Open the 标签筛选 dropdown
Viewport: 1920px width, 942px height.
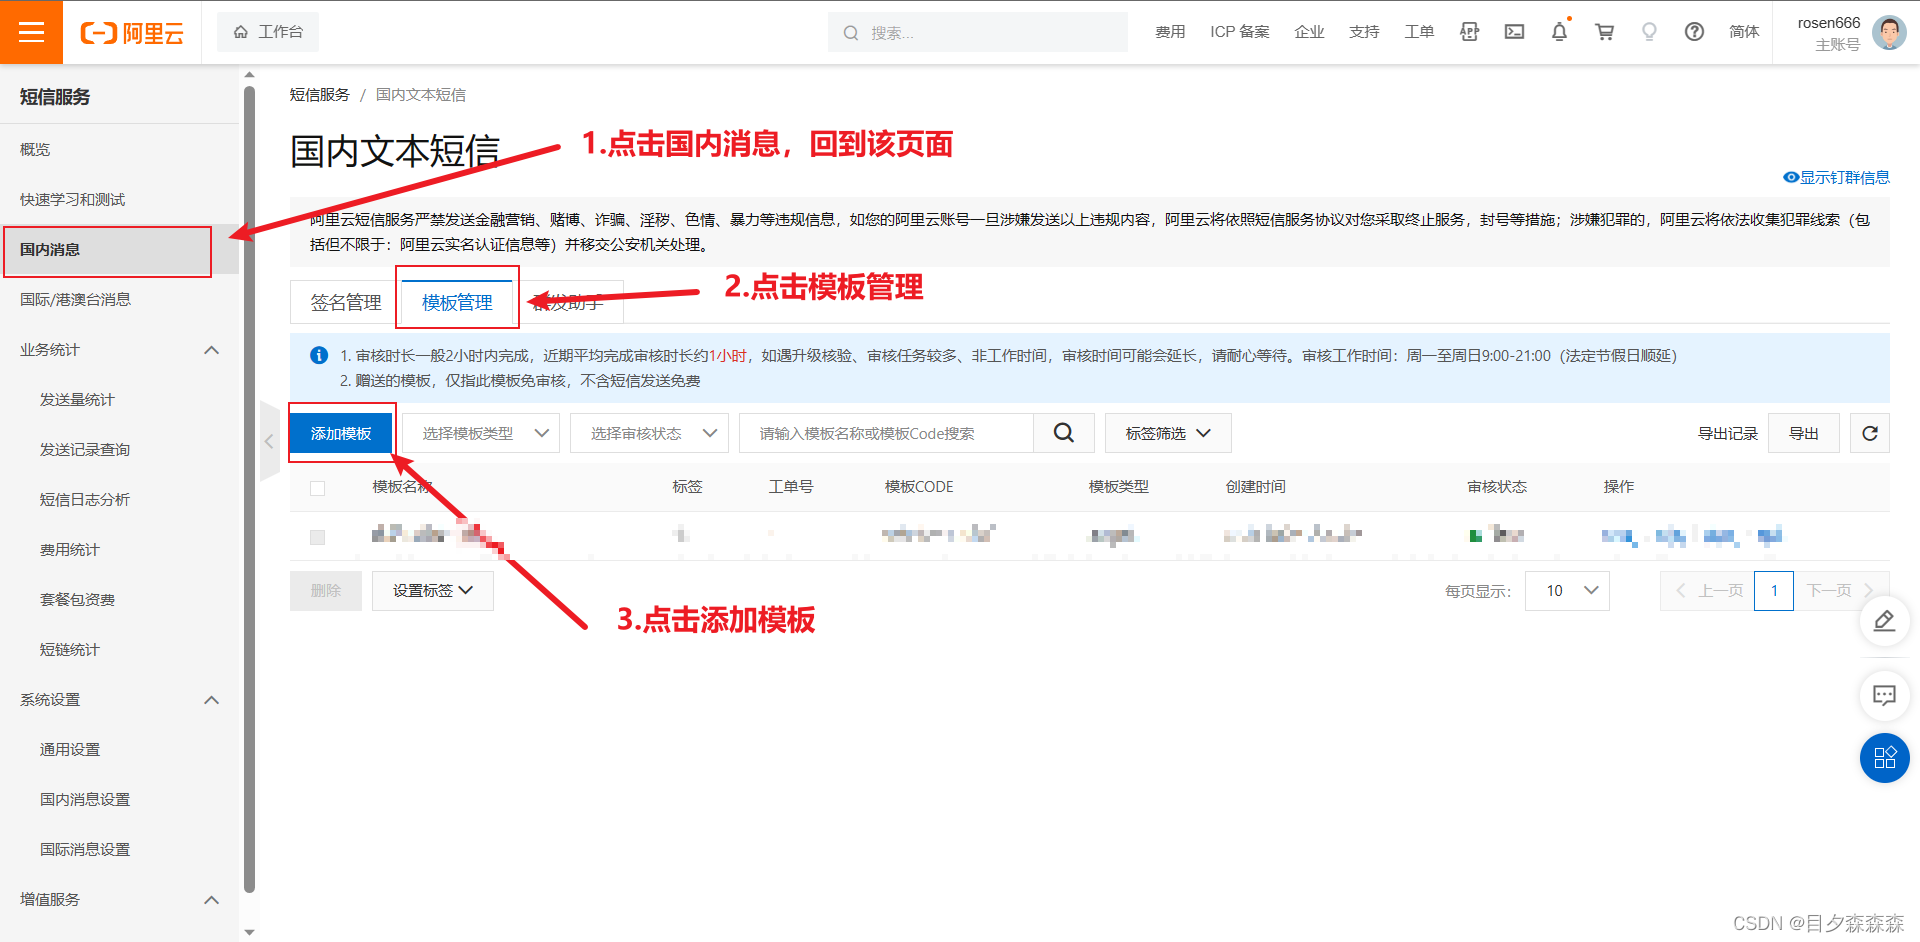(x=1168, y=433)
